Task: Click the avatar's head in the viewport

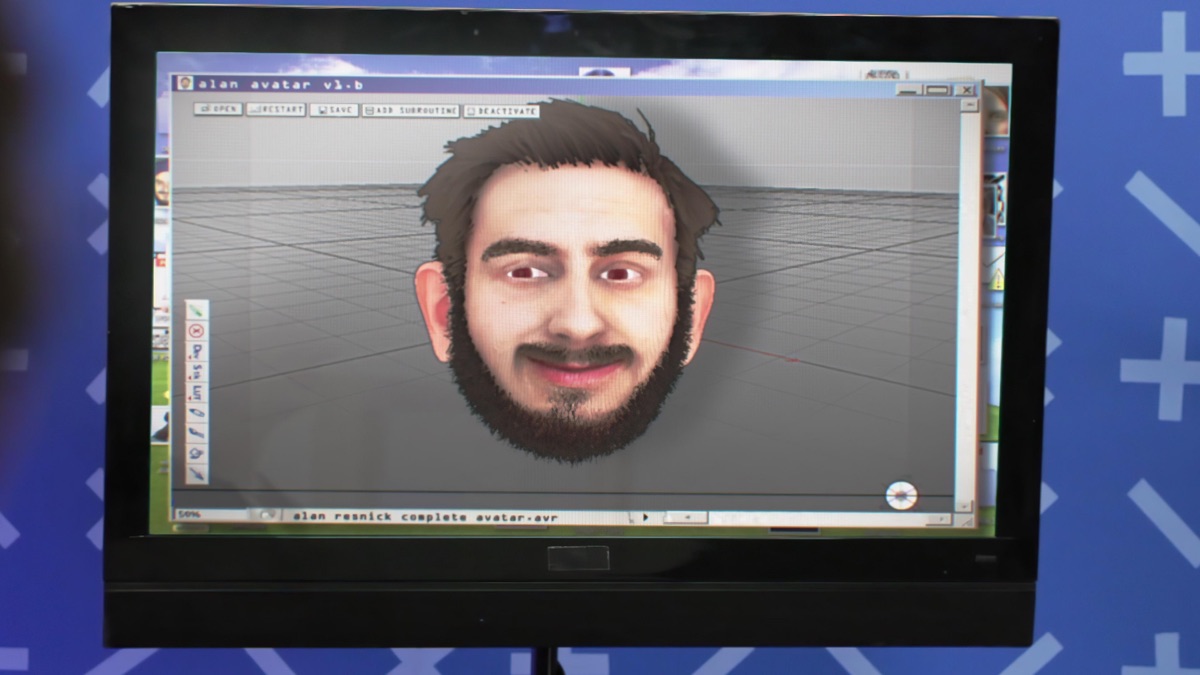Action: [x=567, y=282]
